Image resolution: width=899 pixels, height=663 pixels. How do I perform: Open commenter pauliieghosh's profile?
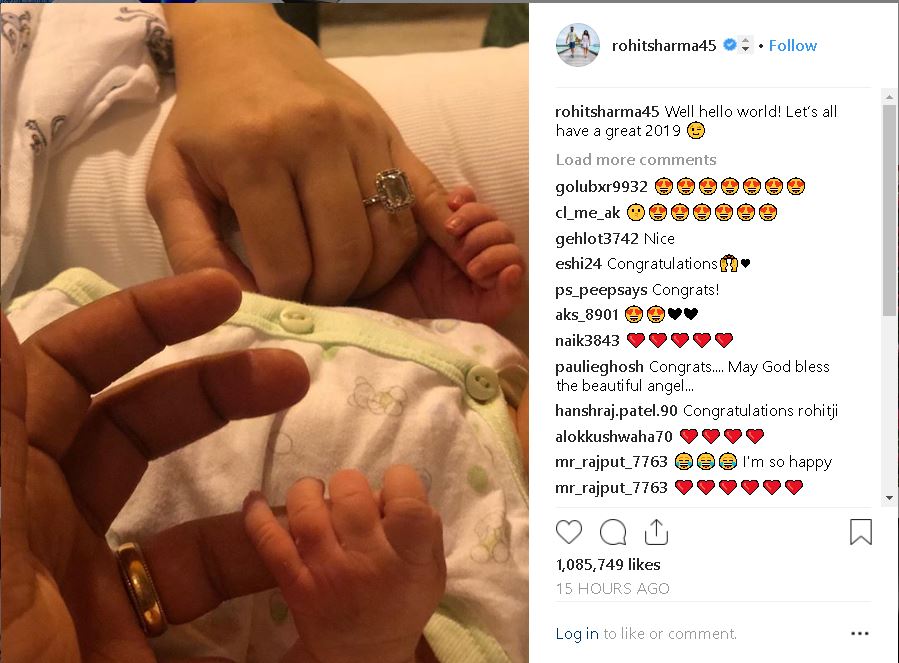[x=599, y=366]
